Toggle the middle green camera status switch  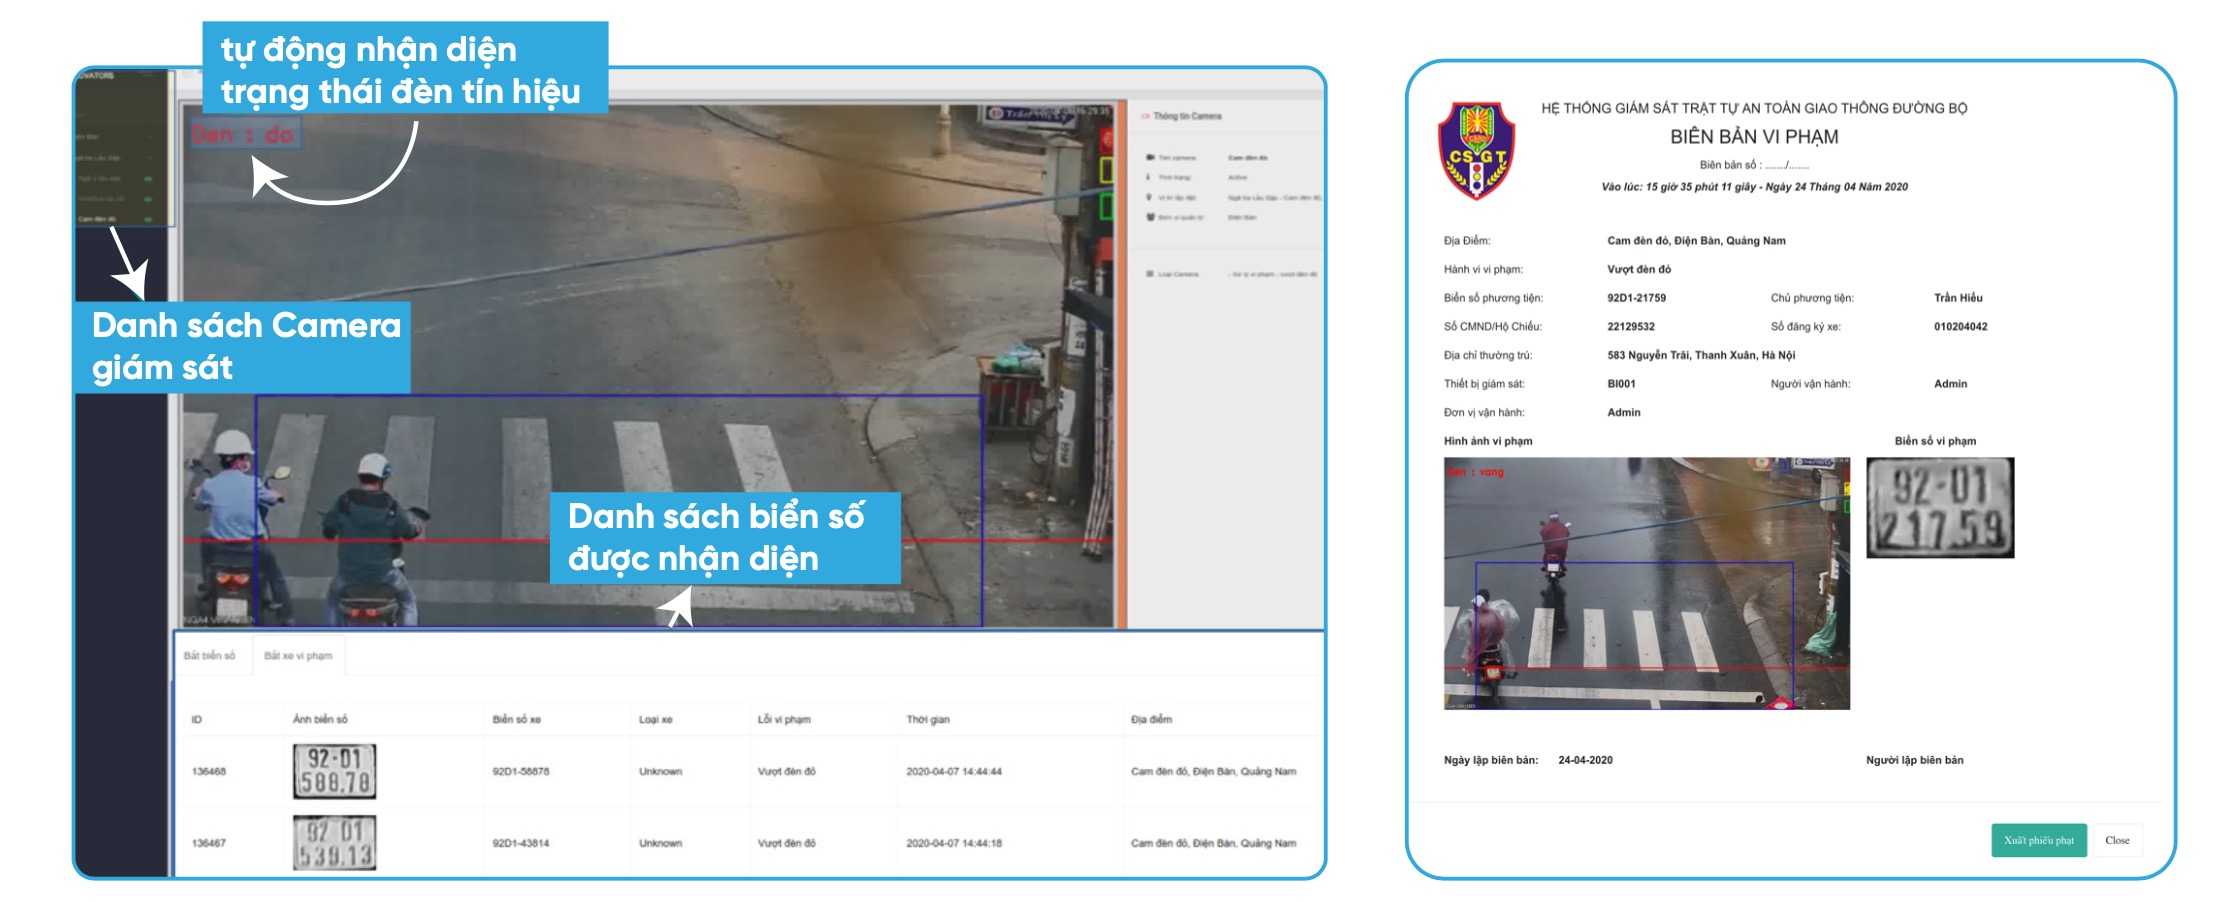point(148,199)
